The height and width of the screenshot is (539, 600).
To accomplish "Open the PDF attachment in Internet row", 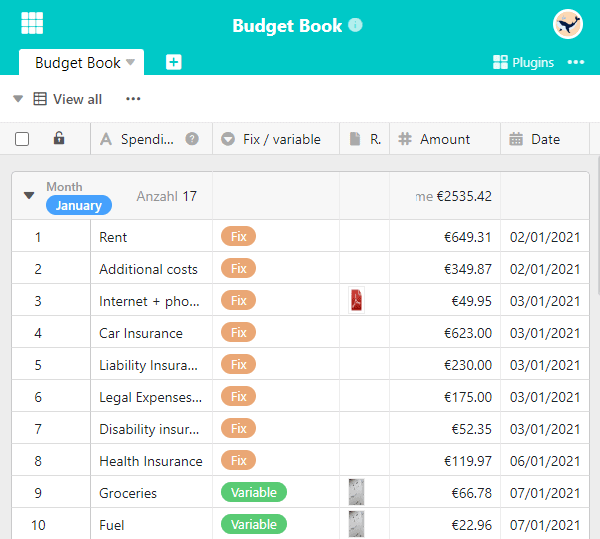I will coord(355,300).
